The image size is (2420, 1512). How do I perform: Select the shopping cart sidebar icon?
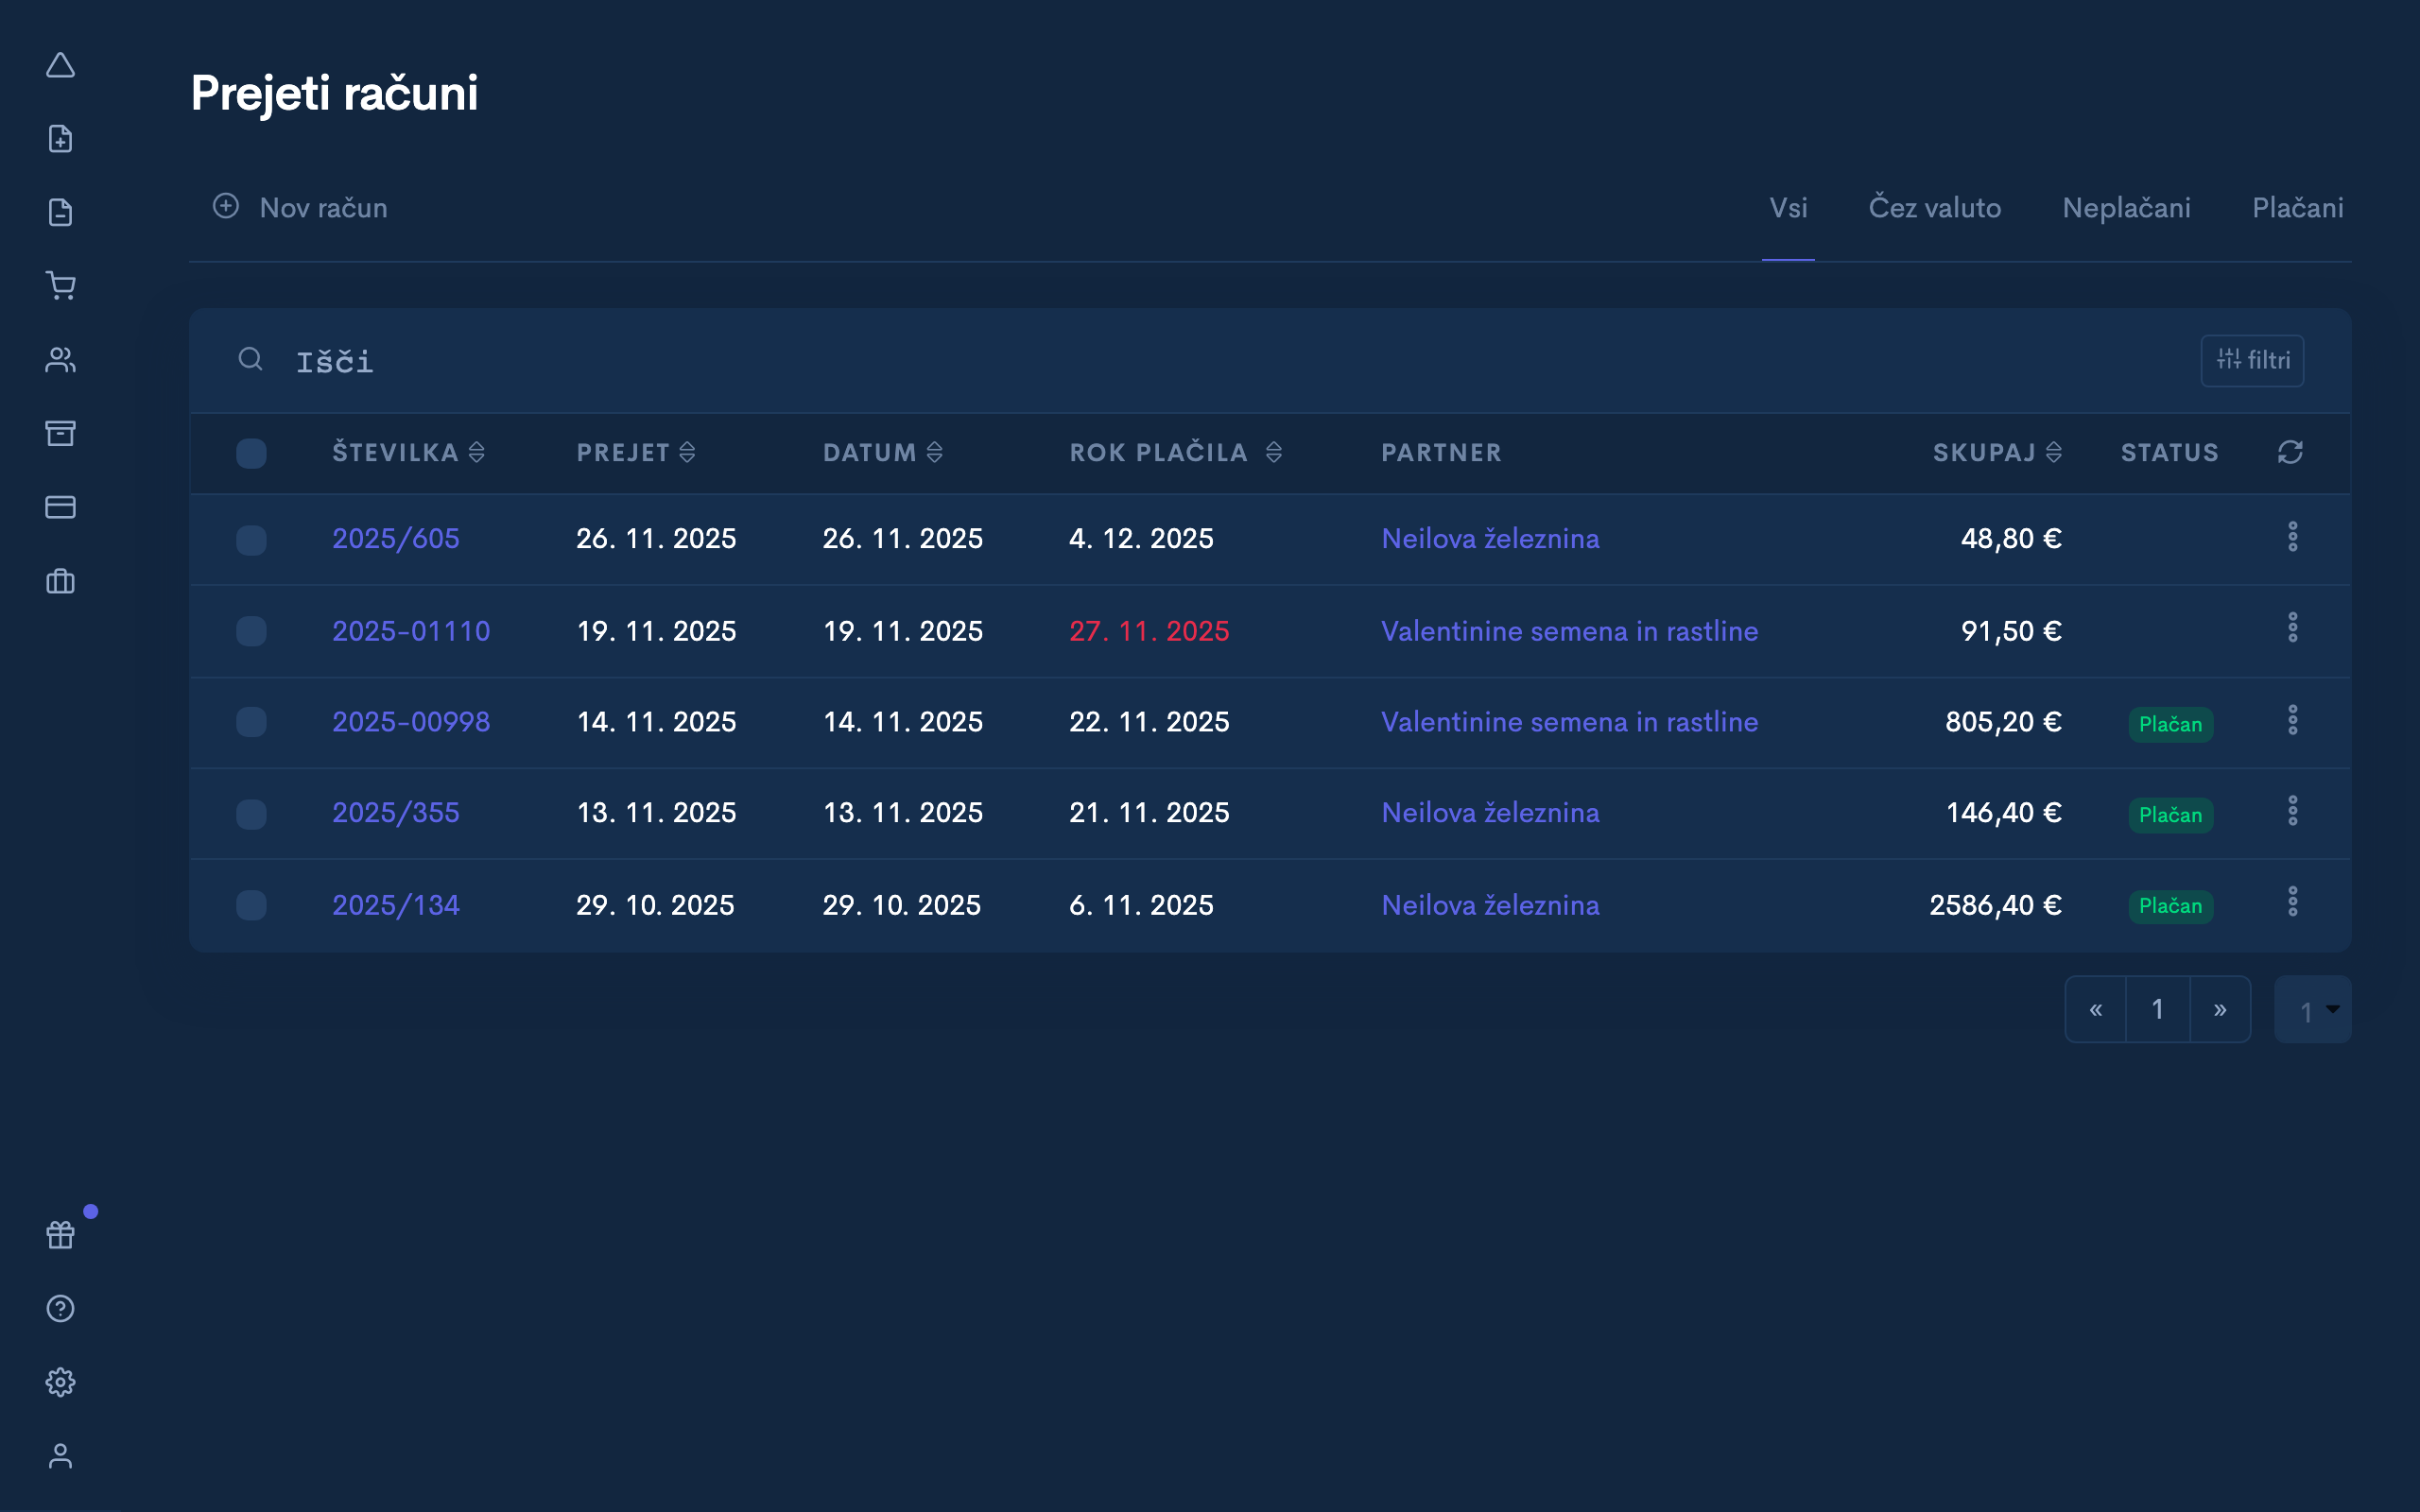61,286
